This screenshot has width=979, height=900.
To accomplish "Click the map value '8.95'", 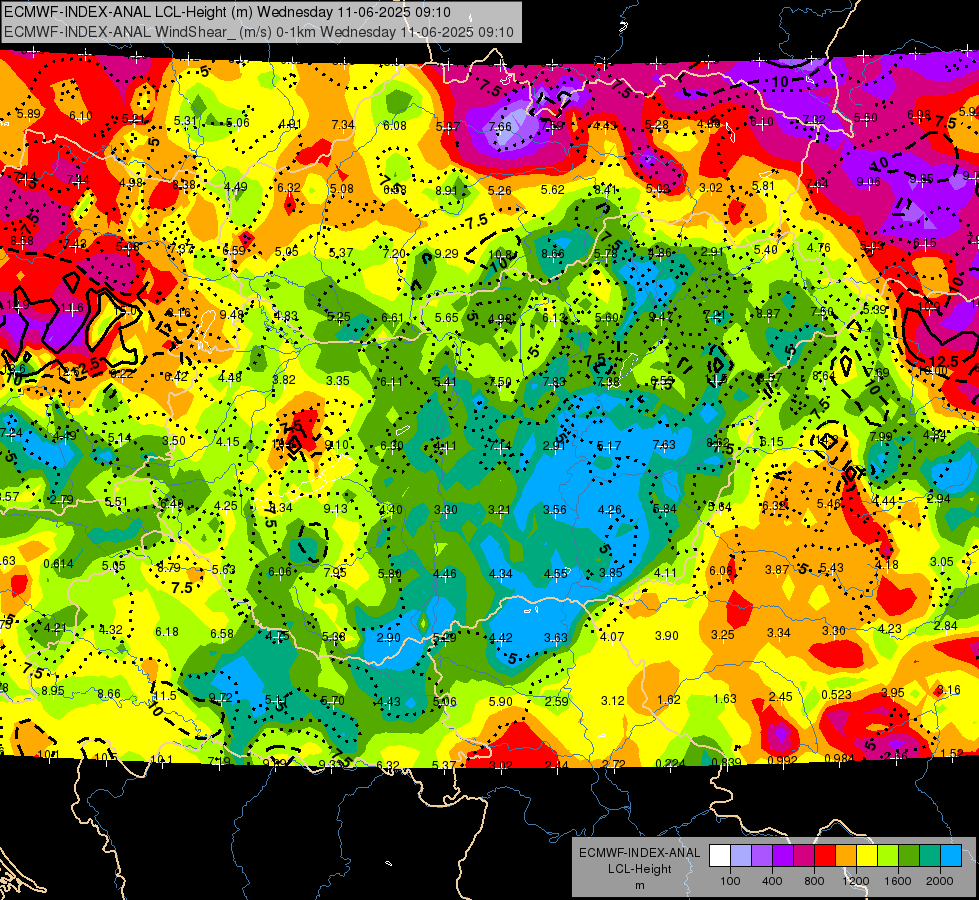I will pyautogui.click(x=53, y=691).
